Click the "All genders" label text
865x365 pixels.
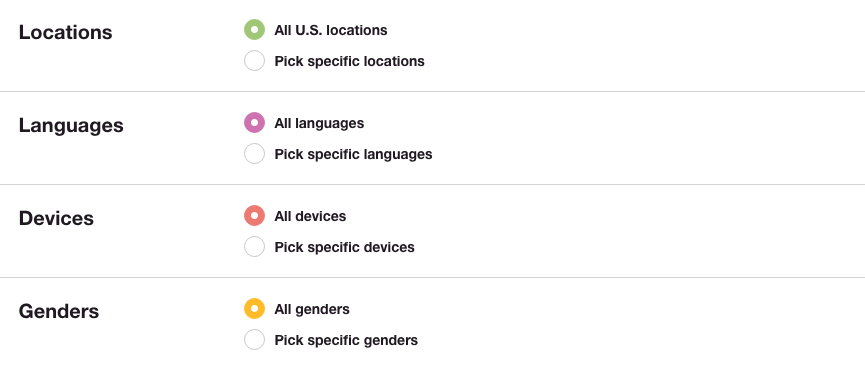[x=312, y=309]
